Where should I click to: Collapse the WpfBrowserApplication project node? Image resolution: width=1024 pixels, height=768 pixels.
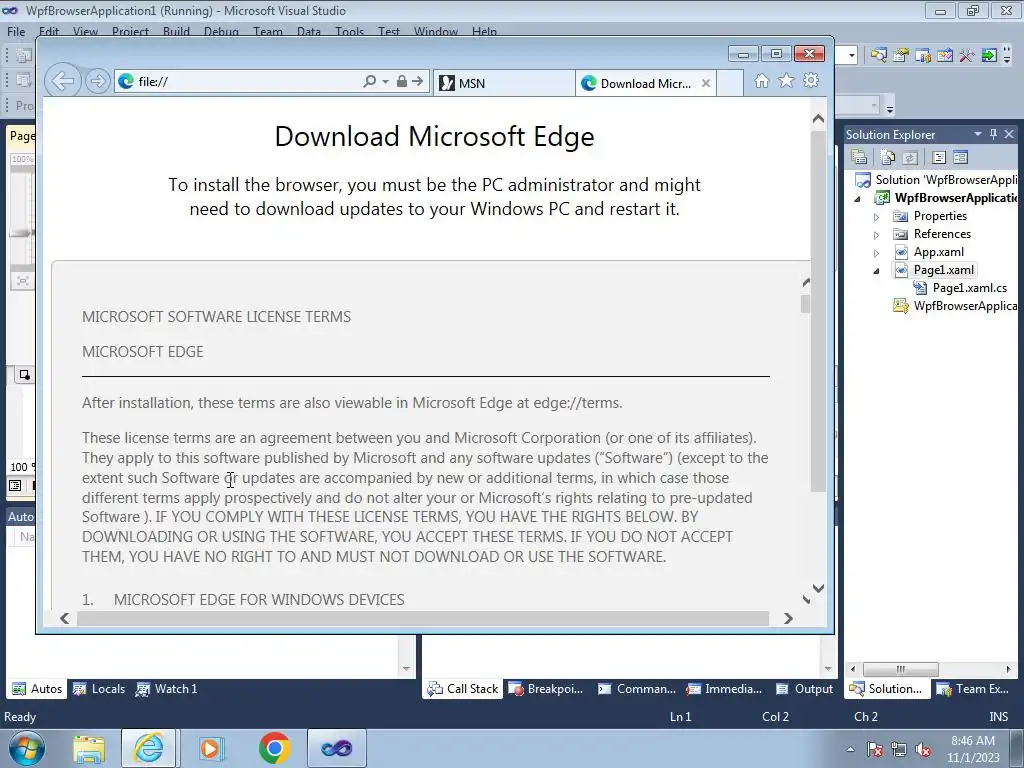tap(858, 199)
